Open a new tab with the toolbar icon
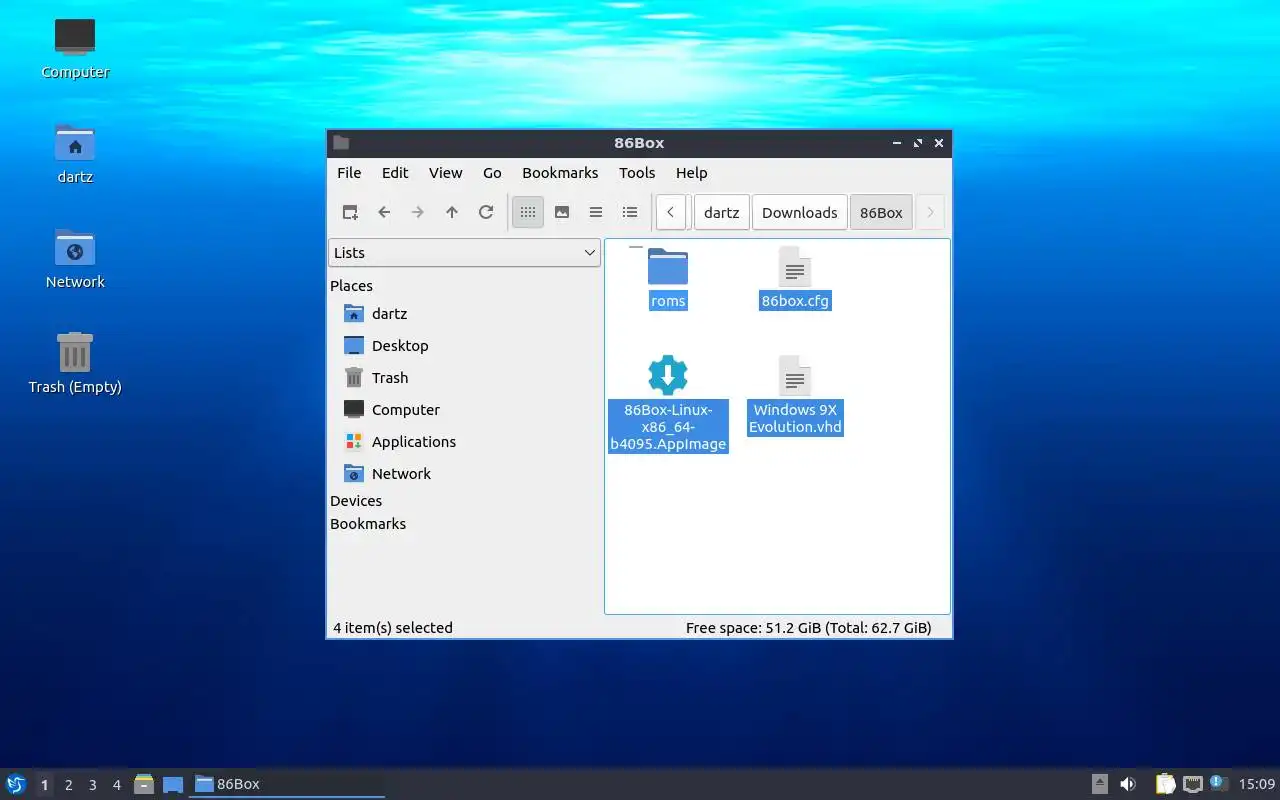The height and width of the screenshot is (800, 1280). 350,212
